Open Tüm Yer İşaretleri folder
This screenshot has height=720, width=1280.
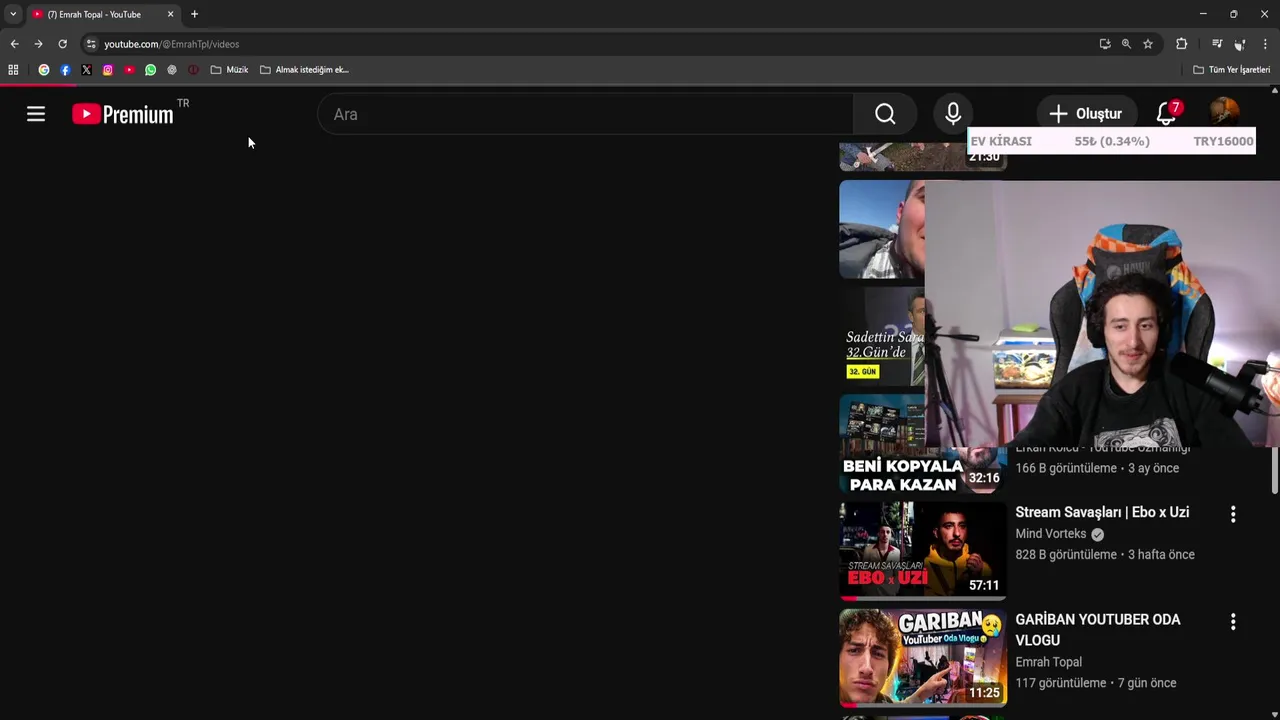[x=1232, y=70]
